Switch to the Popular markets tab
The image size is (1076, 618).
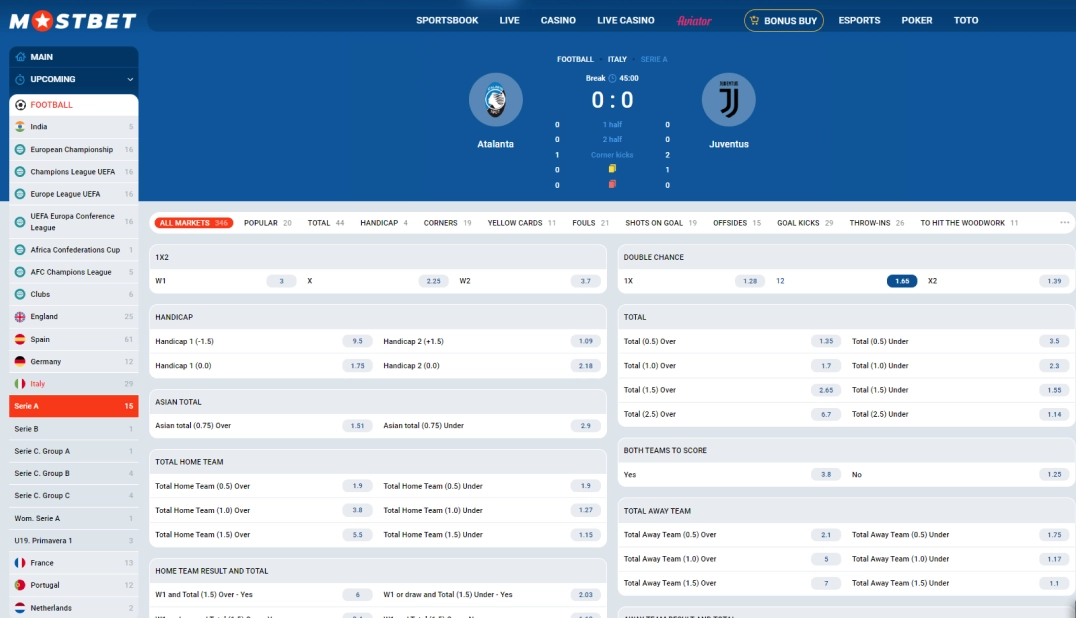click(x=268, y=223)
